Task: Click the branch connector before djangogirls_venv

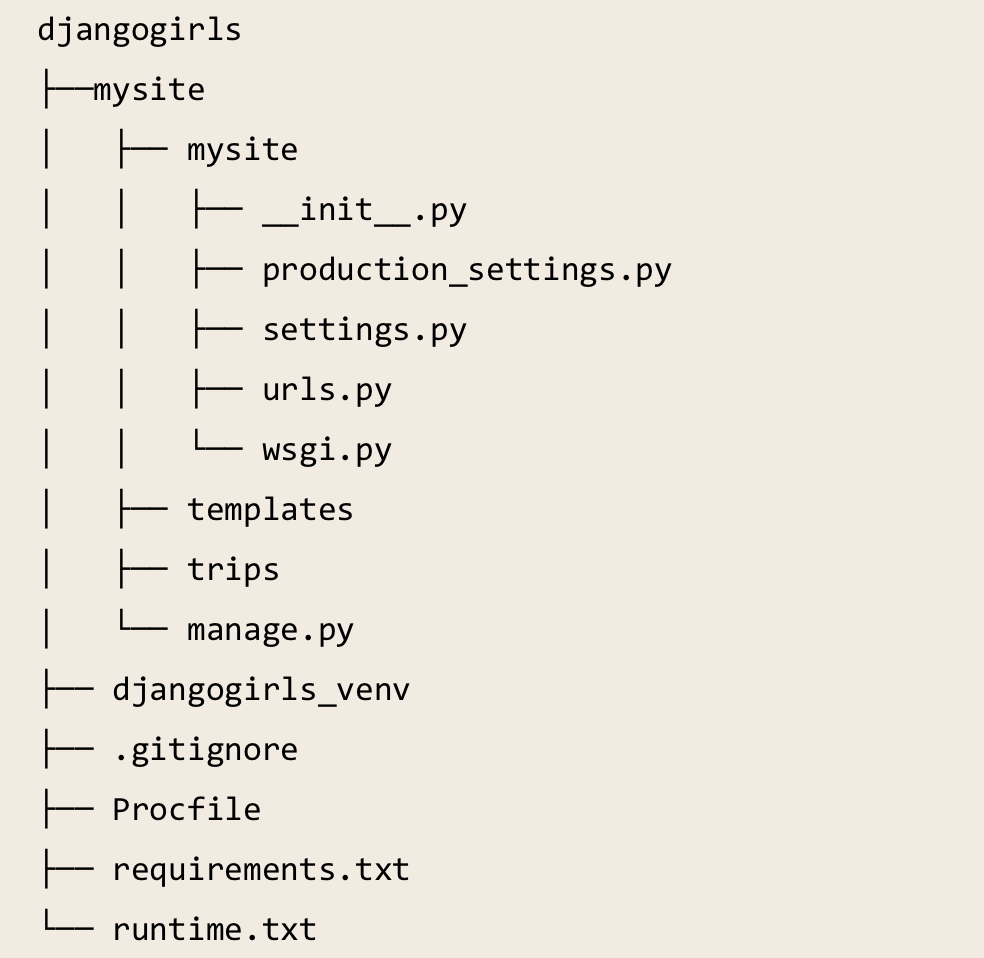Action: point(66,690)
